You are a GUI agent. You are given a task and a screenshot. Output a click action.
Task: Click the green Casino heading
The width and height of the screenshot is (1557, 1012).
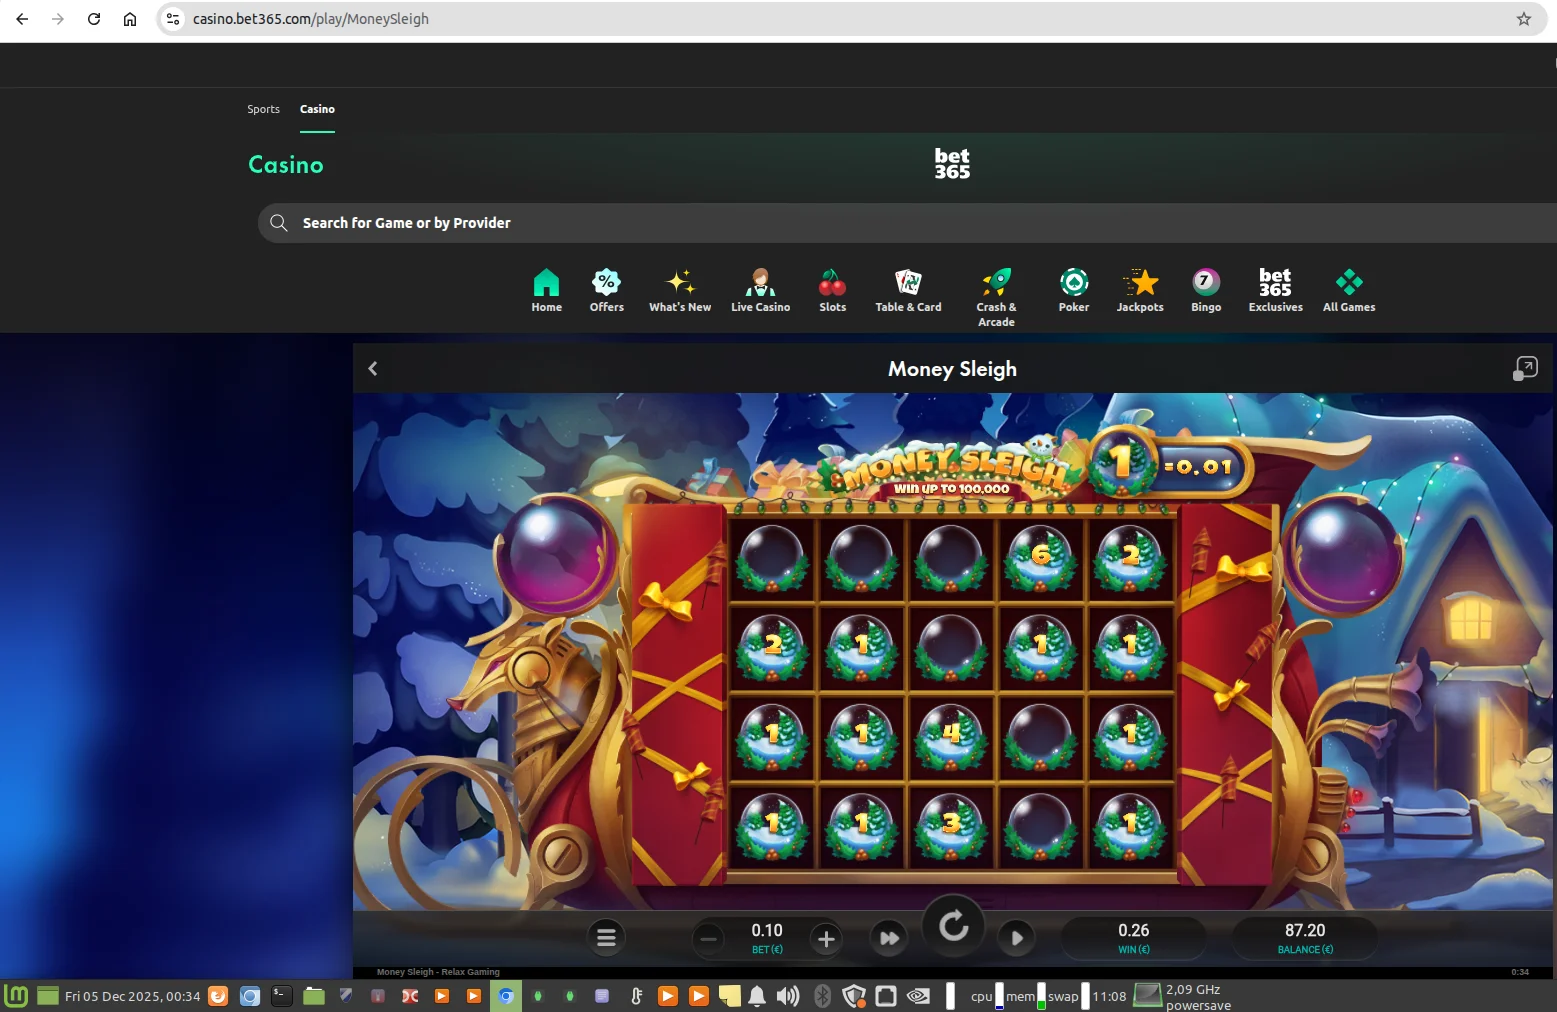point(286,165)
